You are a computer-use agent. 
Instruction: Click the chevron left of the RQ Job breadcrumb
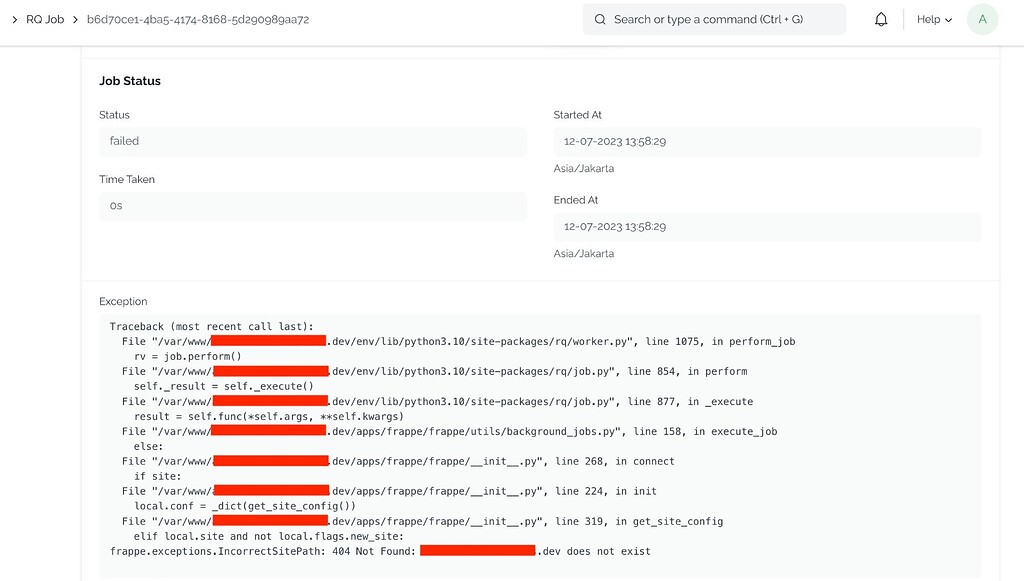pos(14,19)
